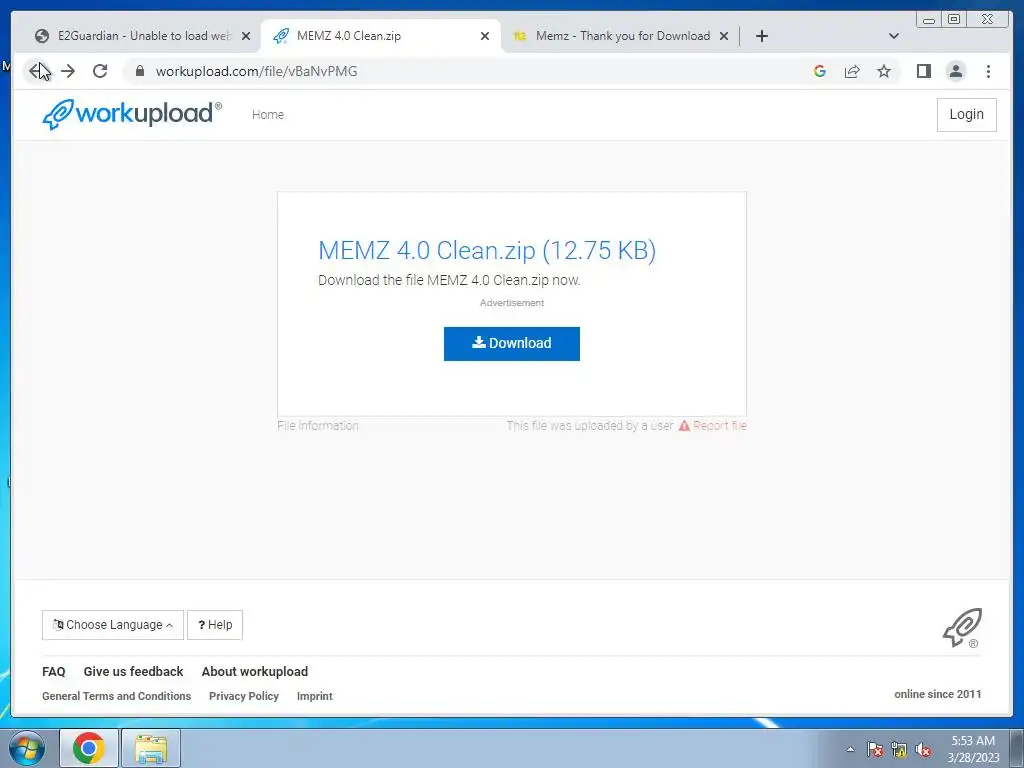The width and height of the screenshot is (1024, 768).
Task: View site info via the padlock icon
Action: [x=139, y=71]
